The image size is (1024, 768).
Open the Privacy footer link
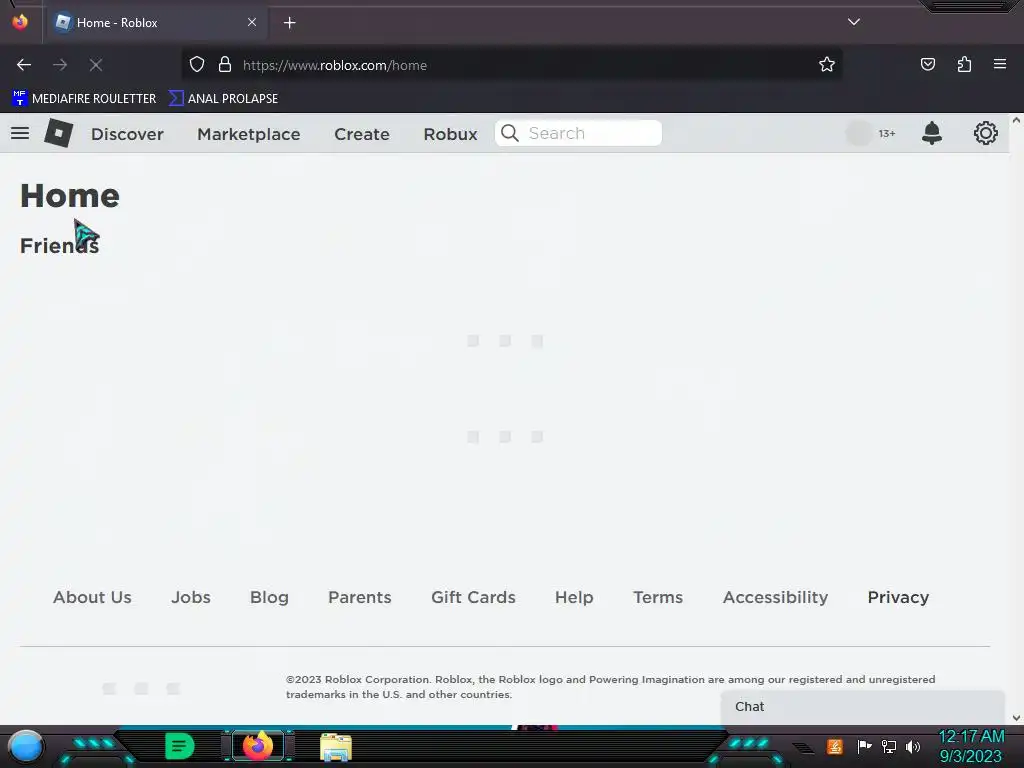[x=898, y=597]
